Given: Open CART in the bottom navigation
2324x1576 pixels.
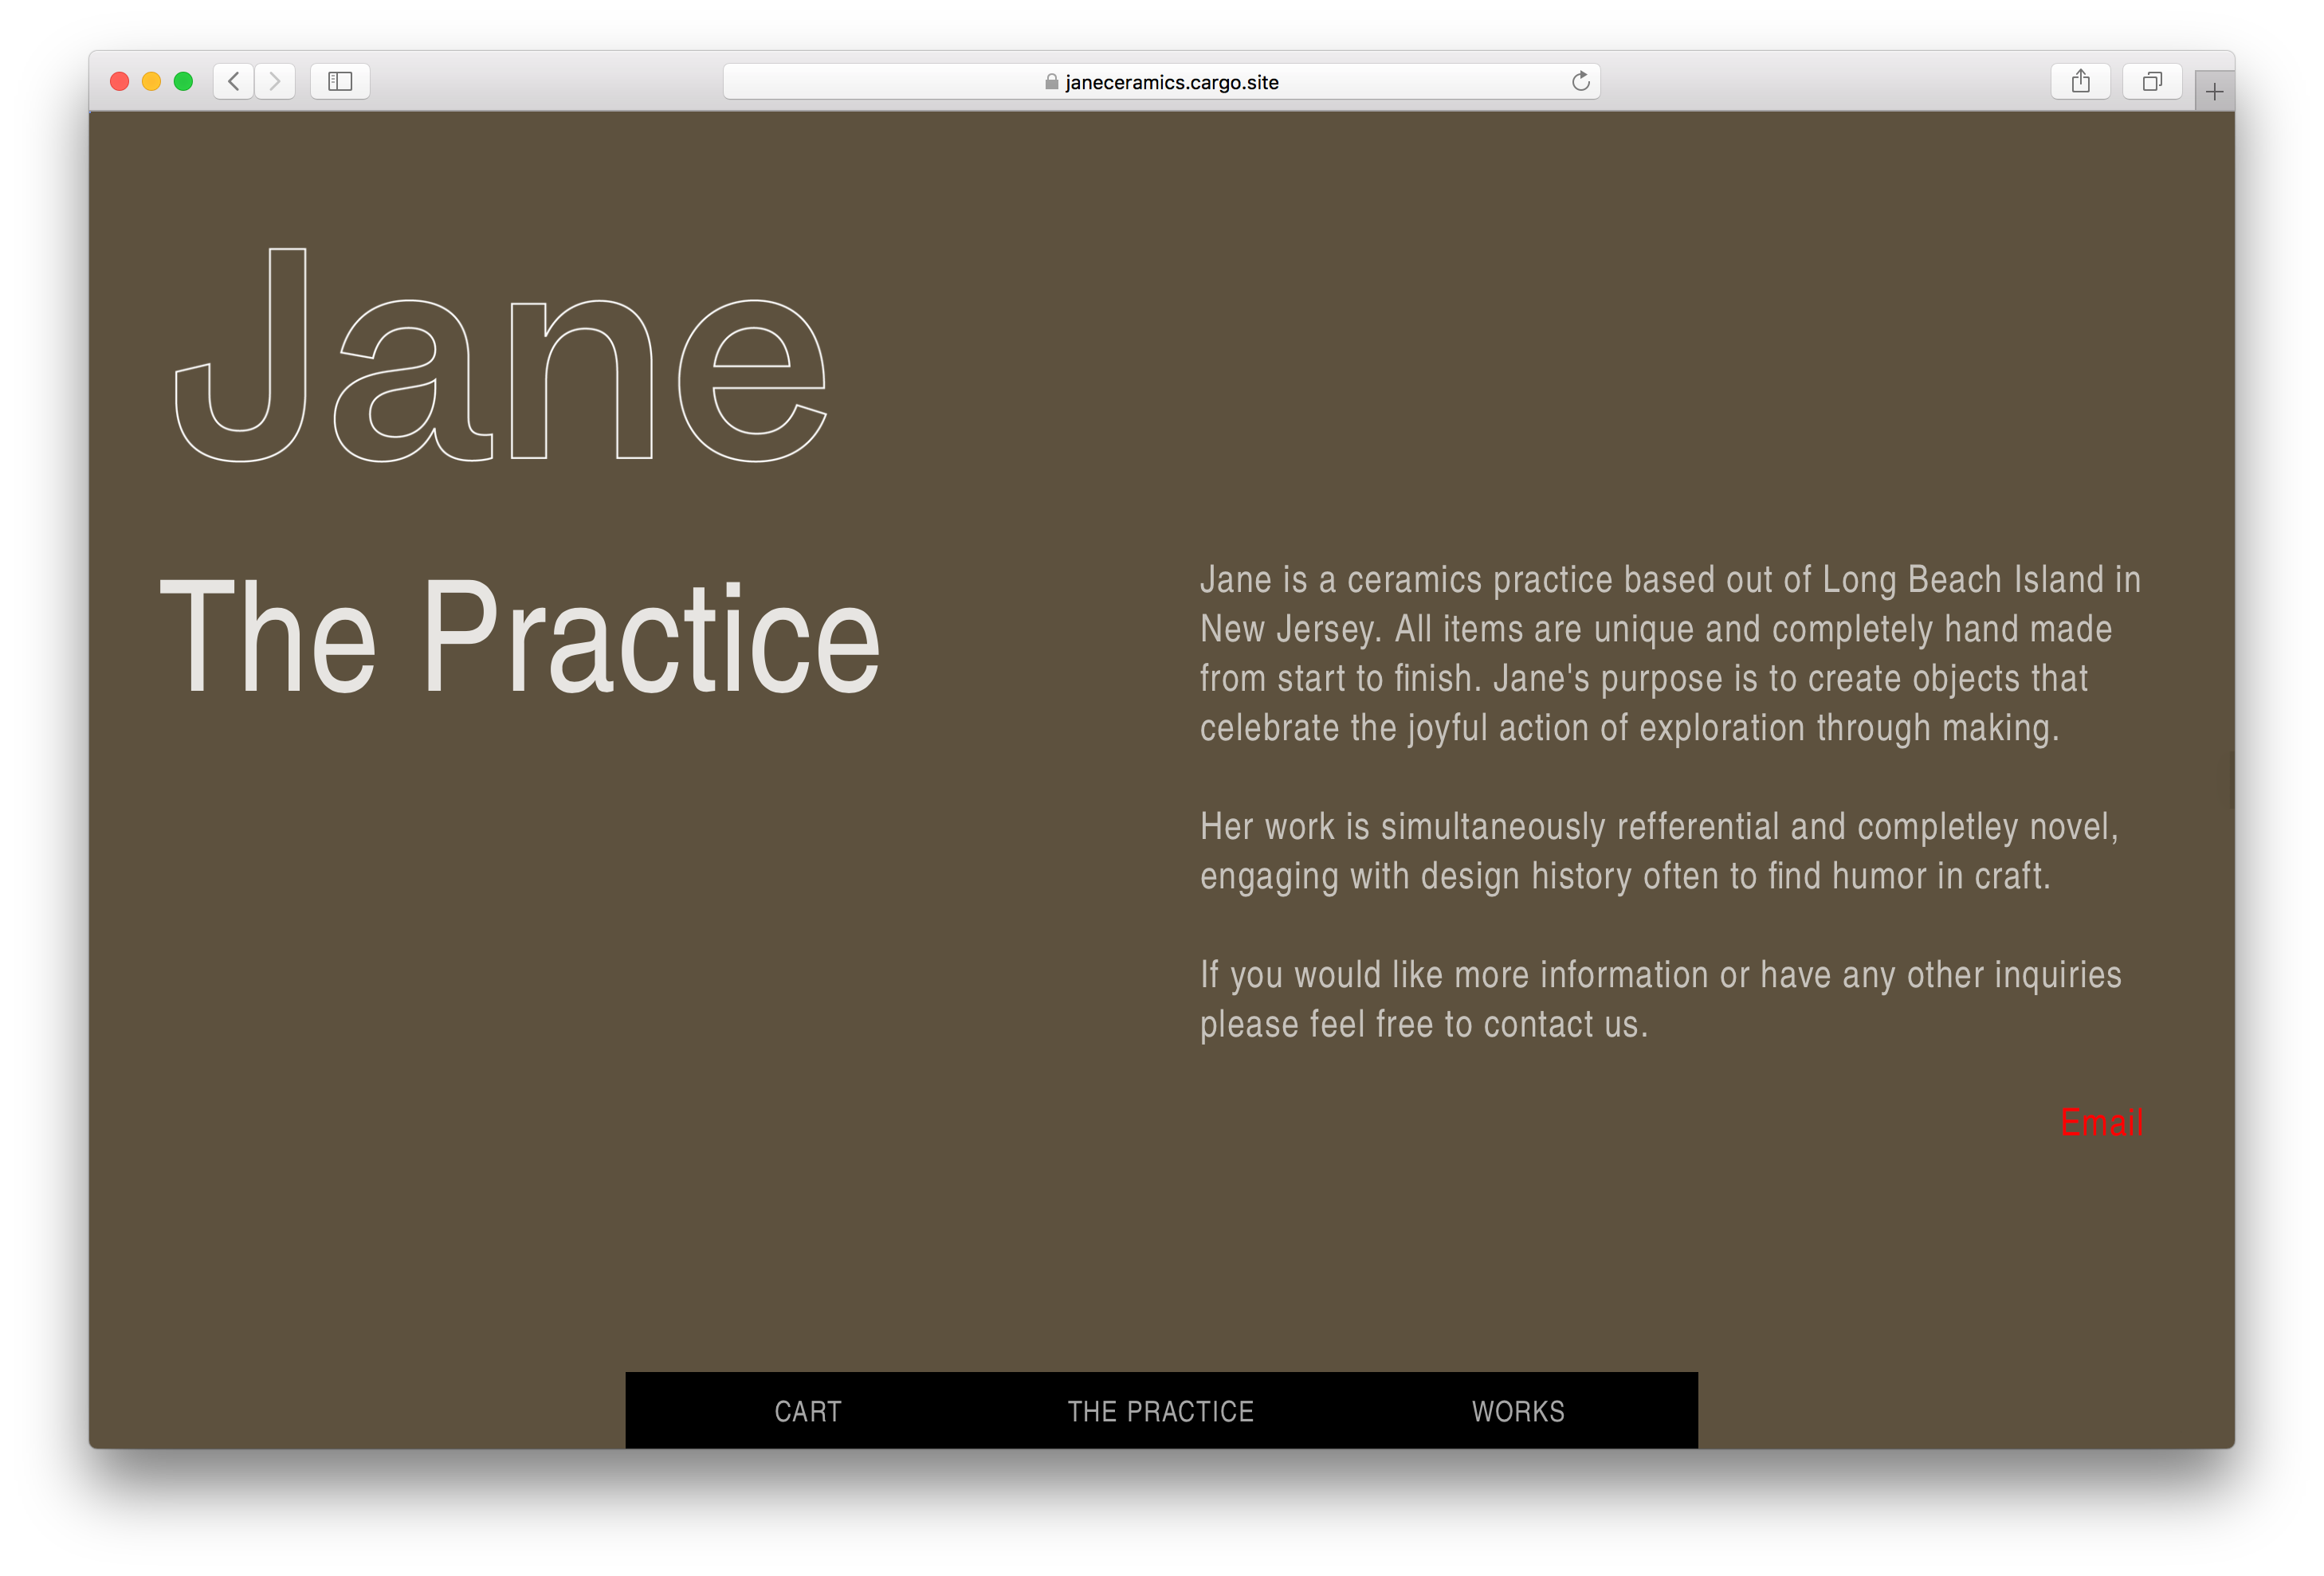Looking at the screenshot, I should [x=808, y=1411].
